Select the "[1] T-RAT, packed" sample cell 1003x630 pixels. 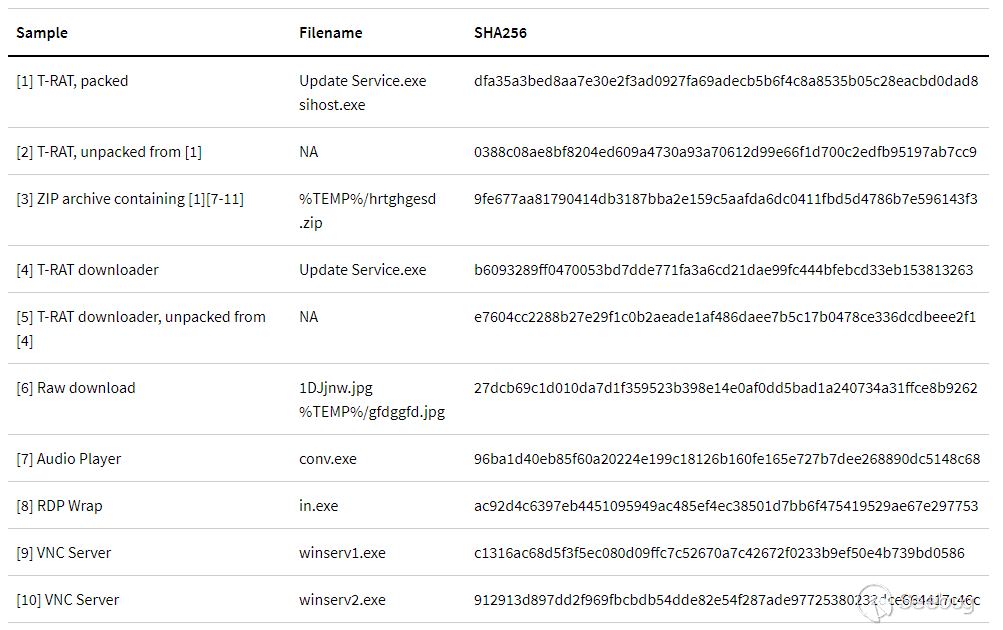click(x=72, y=81)
